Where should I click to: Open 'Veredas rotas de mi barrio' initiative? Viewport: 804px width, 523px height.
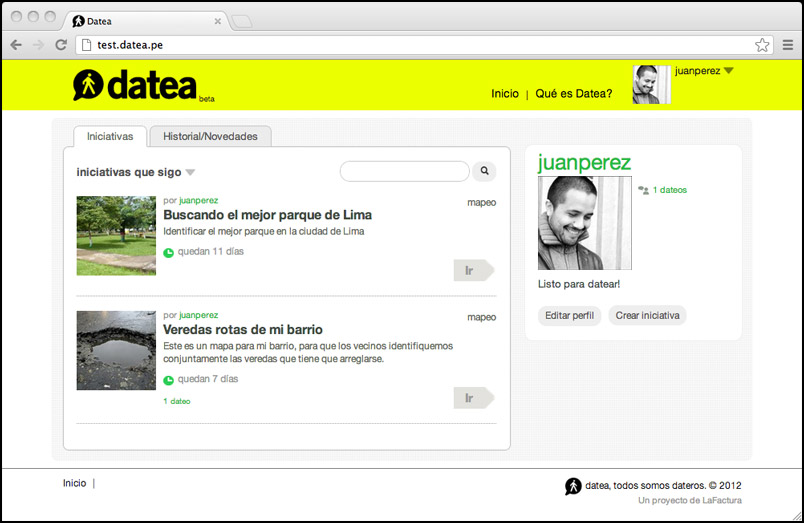tap(243, 330)
